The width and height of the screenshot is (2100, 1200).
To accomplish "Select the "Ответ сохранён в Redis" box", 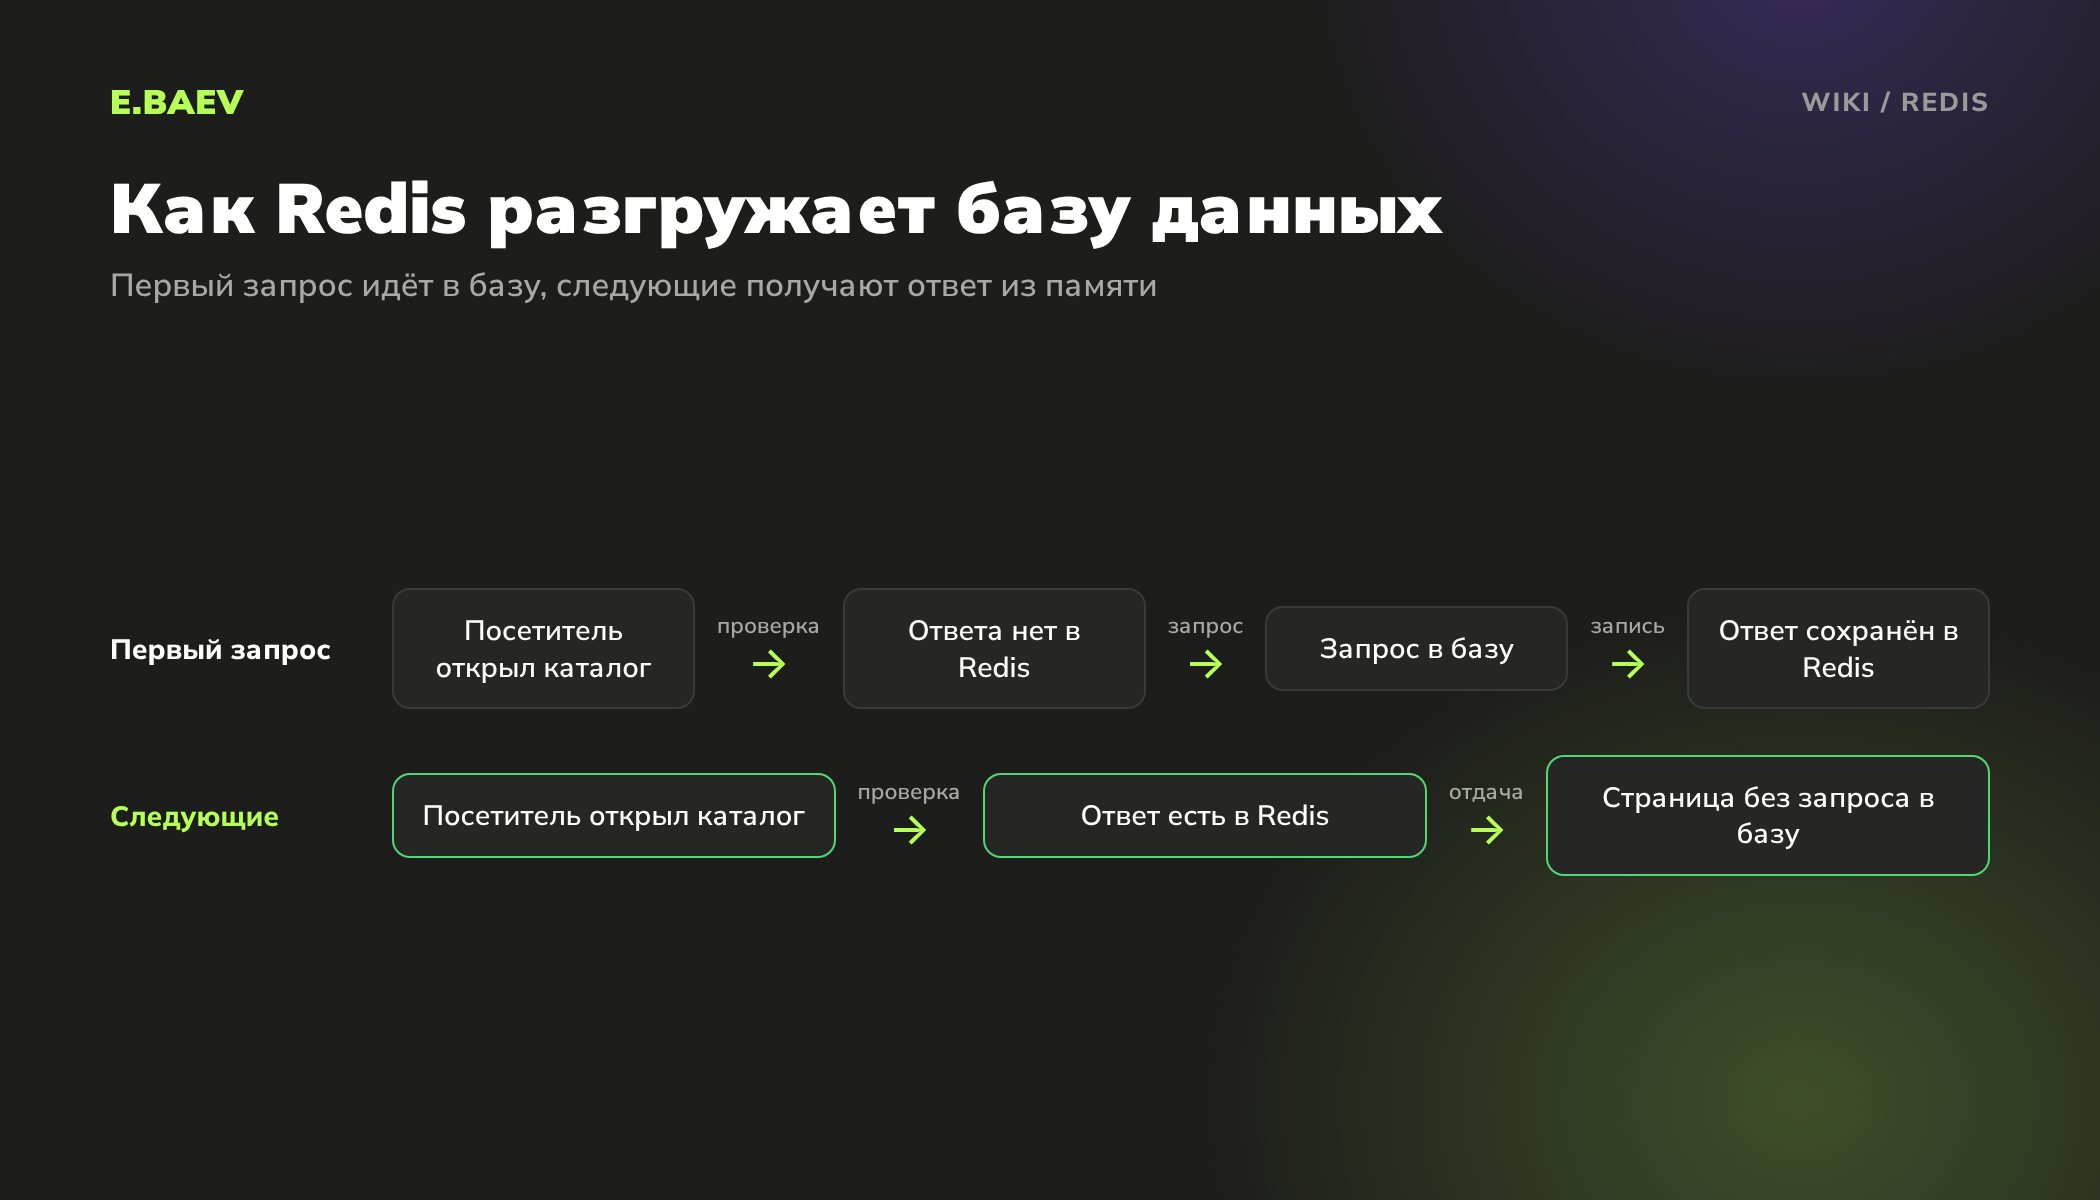I will point(1838,649).
